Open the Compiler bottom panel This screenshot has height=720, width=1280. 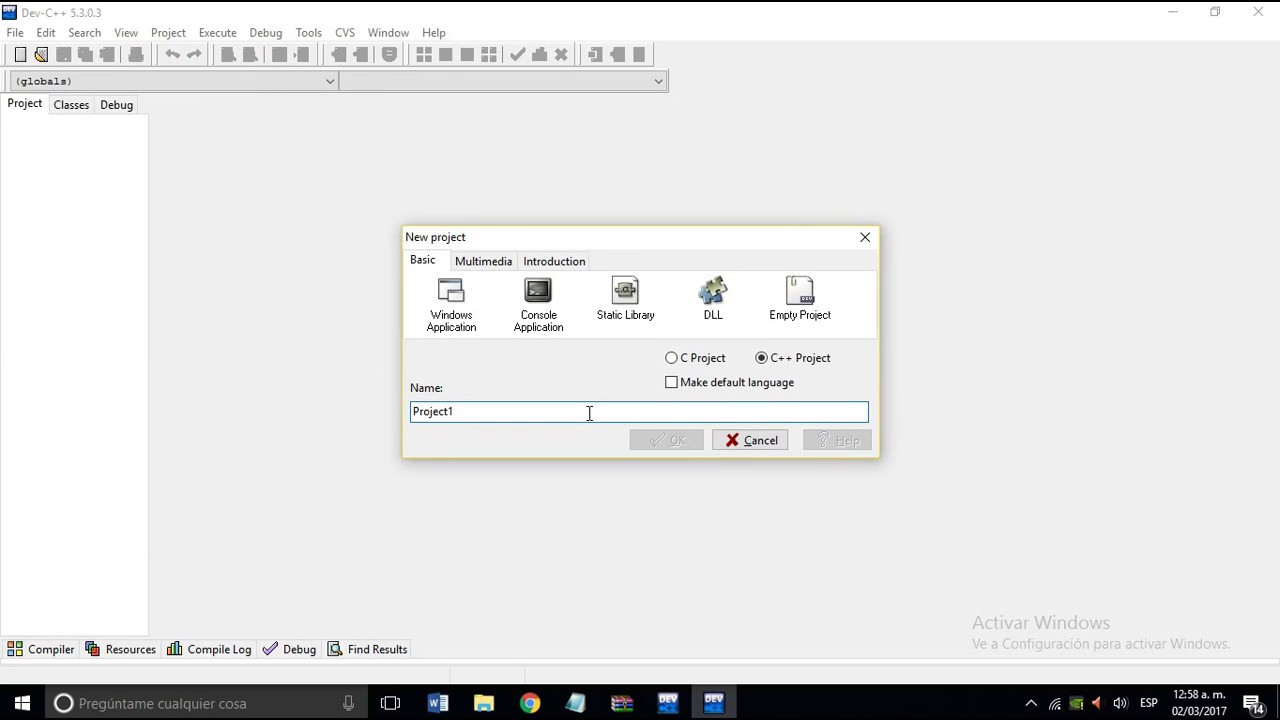(x=41, y=649)
